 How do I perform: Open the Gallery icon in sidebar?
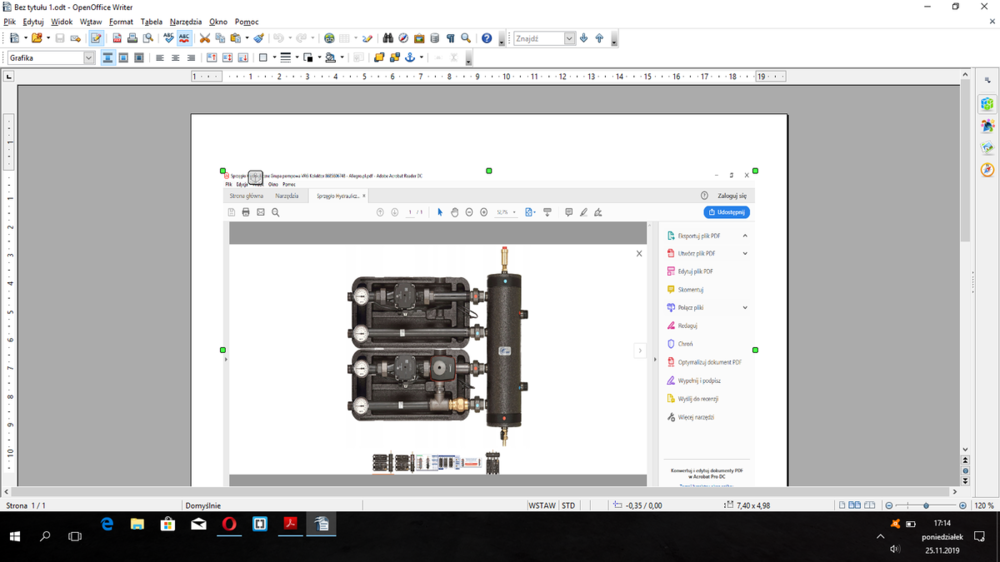pos(987,148)
